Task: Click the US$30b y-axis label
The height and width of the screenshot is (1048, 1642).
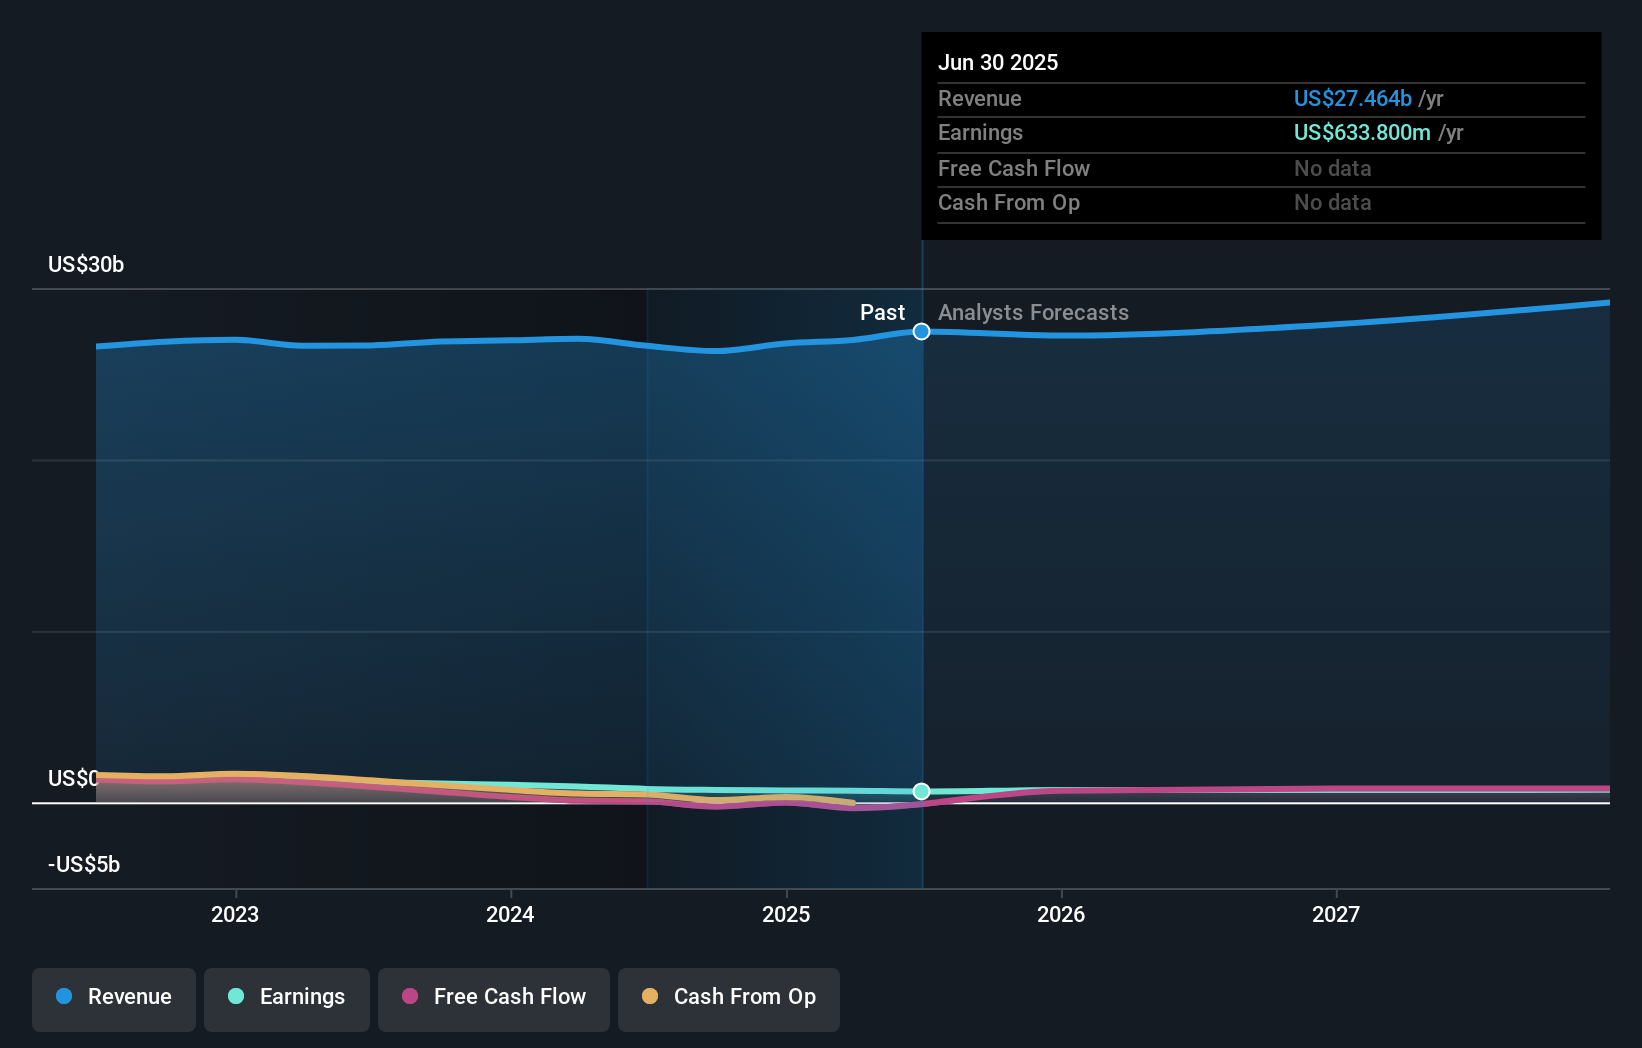Action: click(x=86, y=264)
